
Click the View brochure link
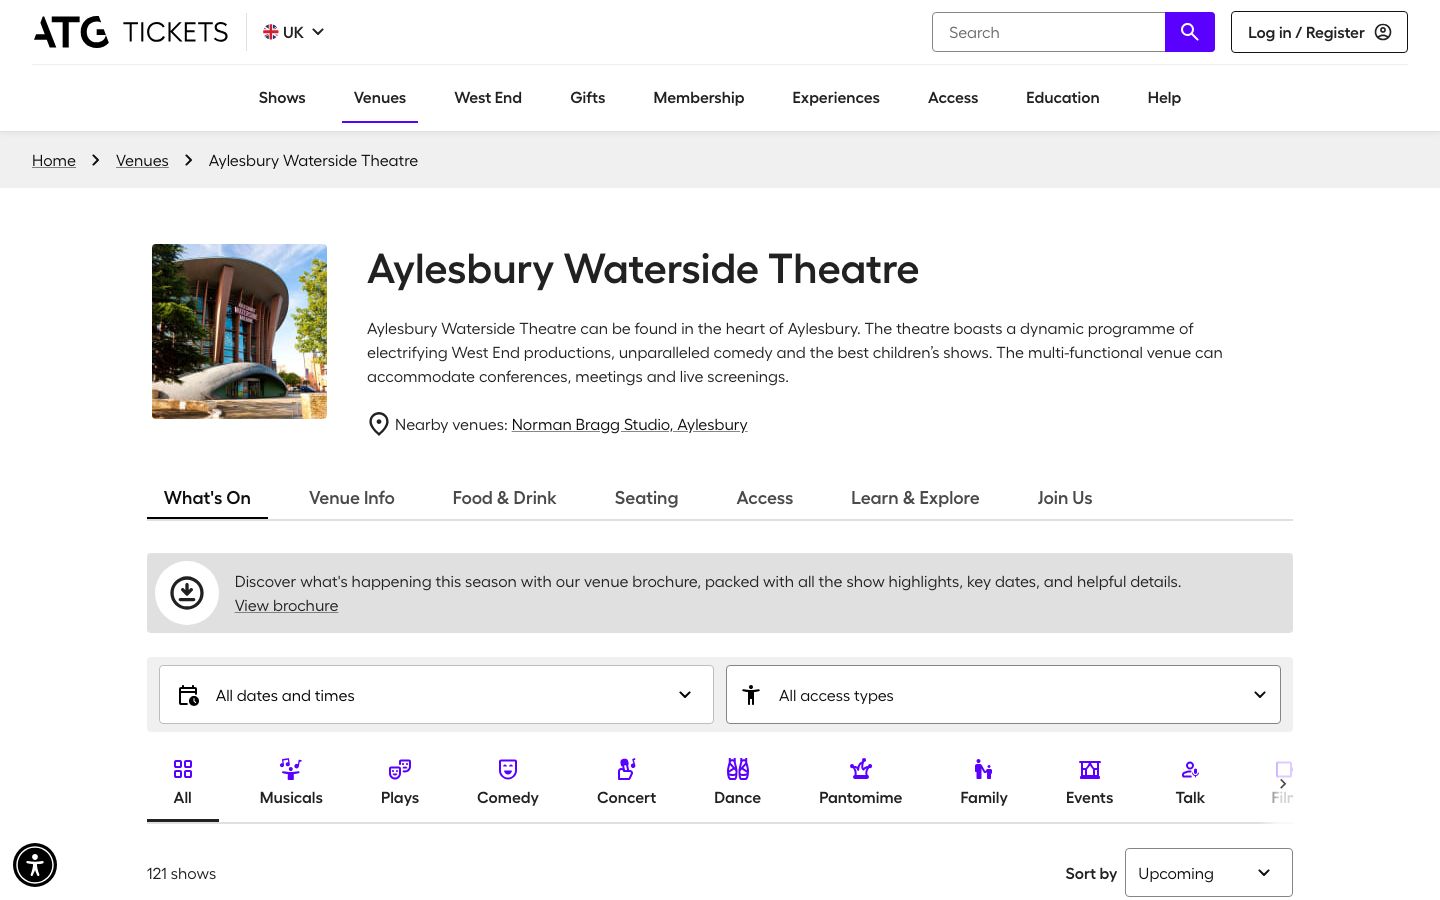[286, 605]
